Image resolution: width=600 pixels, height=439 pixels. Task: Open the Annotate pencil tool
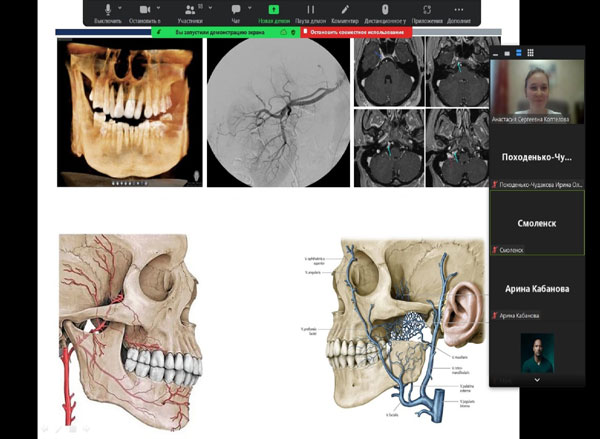[x=346, y=11]
